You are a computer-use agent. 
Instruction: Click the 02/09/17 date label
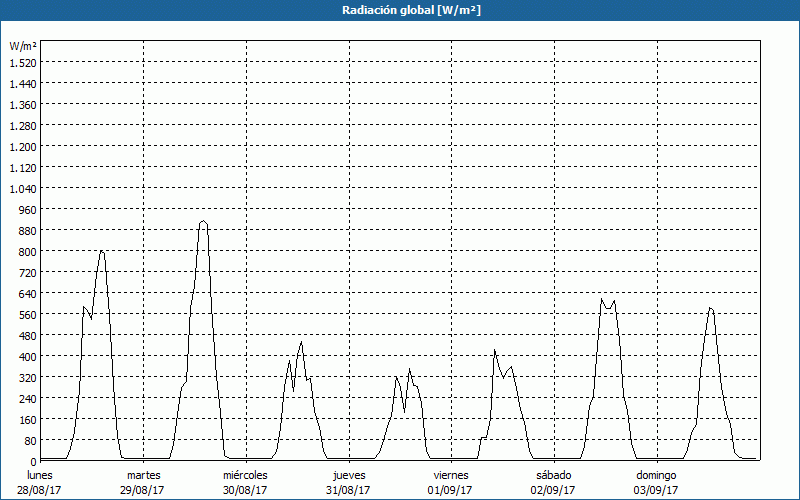[553, 490]
